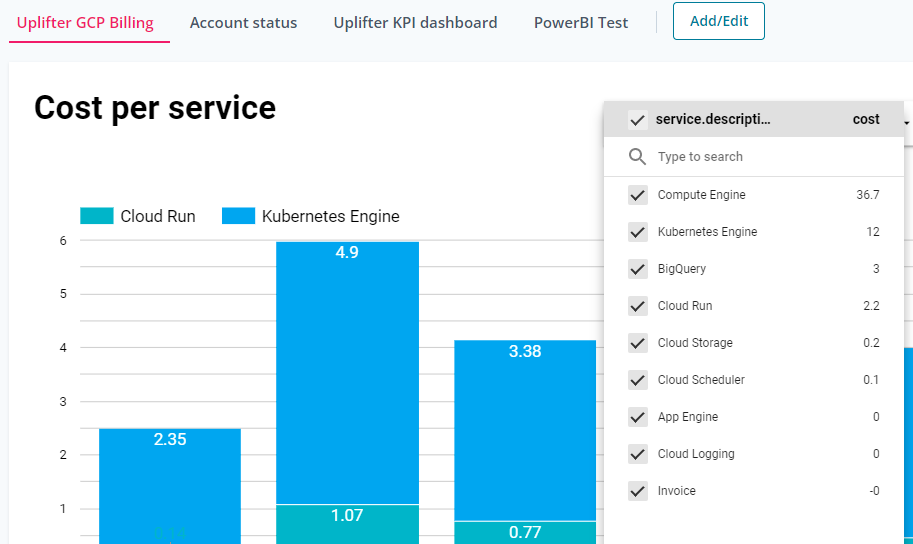
Task: Click the Cloud Run cost value 2.2
Action: click(x=871, y=306)
